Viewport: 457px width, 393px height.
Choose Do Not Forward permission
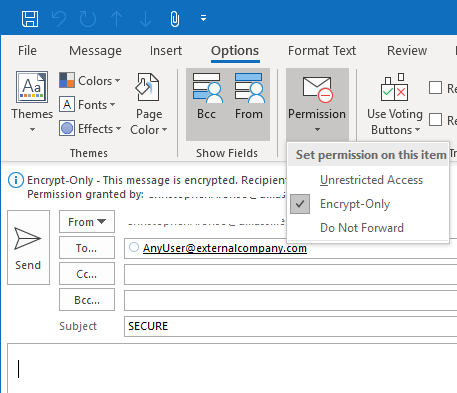click(368, 228)
